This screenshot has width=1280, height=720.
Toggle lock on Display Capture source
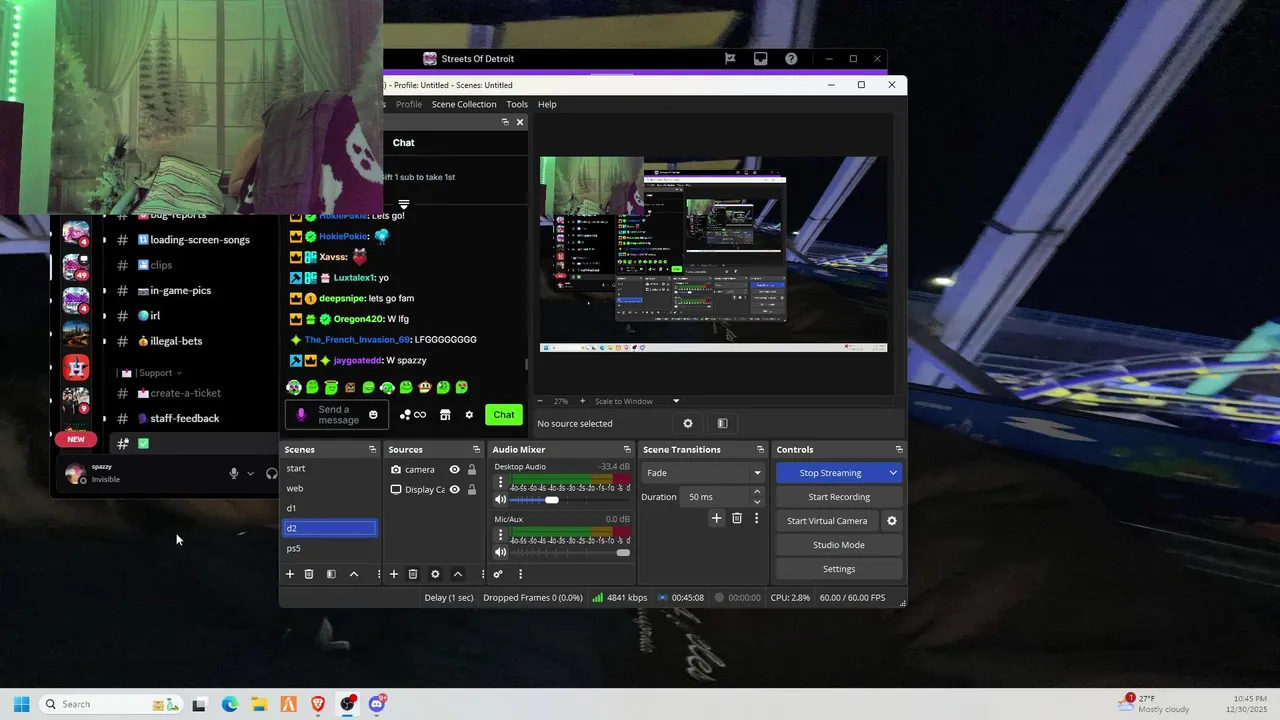click(x=472, y=490)
